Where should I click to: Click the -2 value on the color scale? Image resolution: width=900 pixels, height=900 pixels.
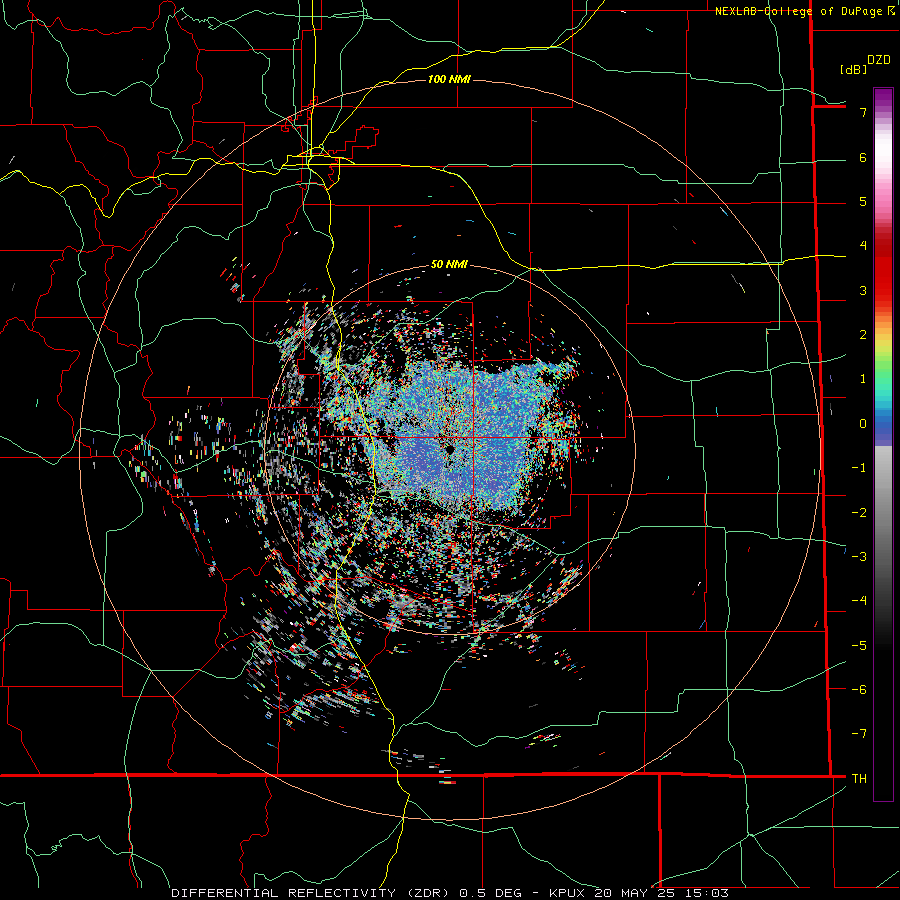[x=859, y=513]
